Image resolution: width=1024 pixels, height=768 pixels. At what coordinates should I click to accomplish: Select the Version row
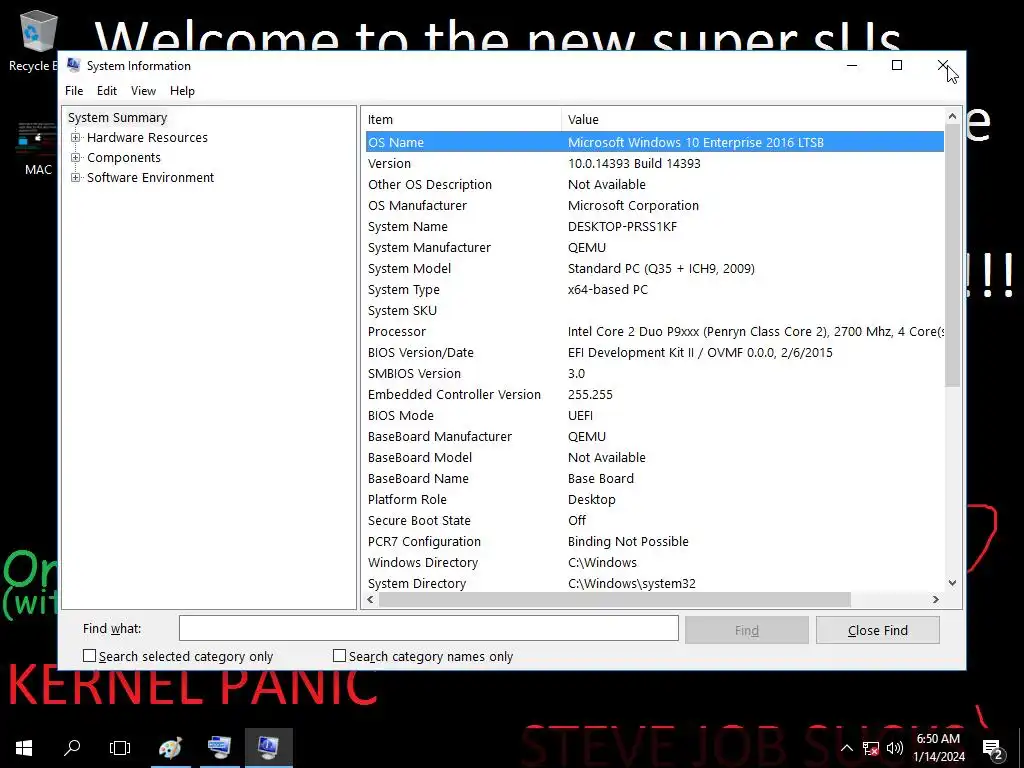coord(654,163)
